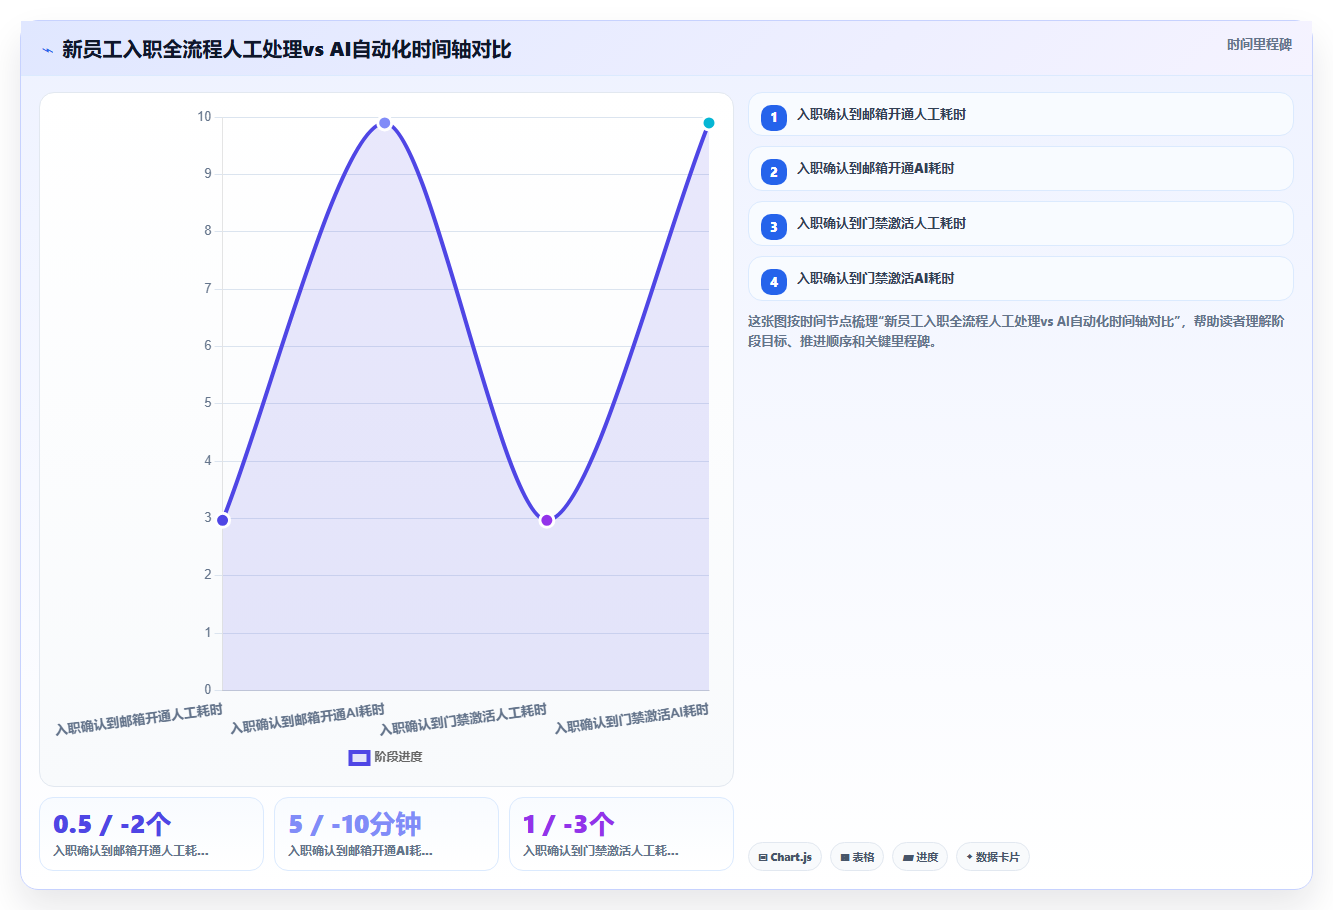Open the 5 / -10分钟 data card
This screenshot has width=1333, height=910.
click(x=386, y=834)
